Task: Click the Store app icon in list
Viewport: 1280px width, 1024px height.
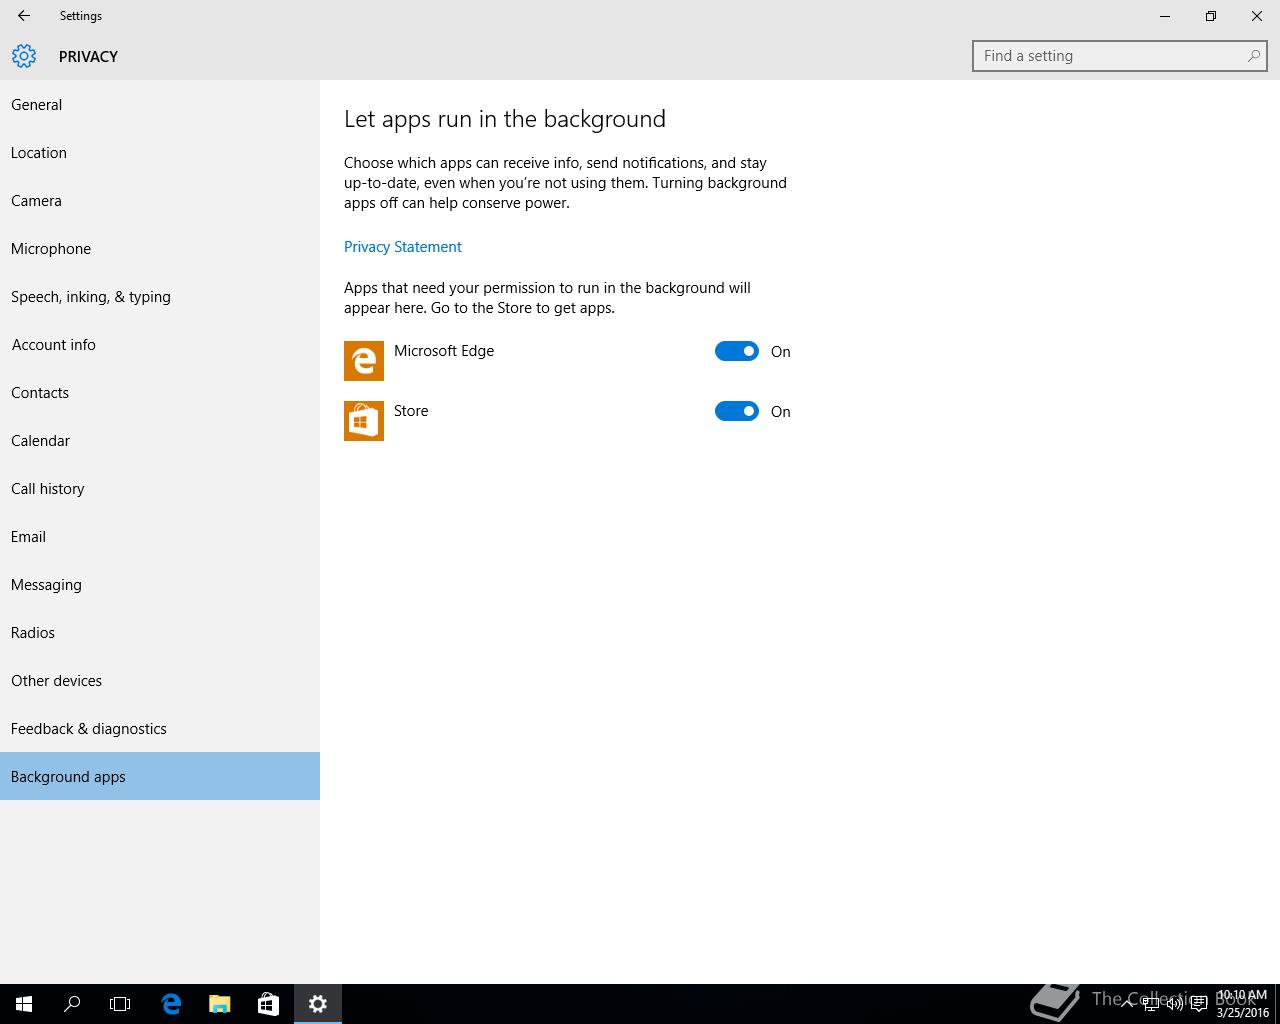Action: [364, 421]
